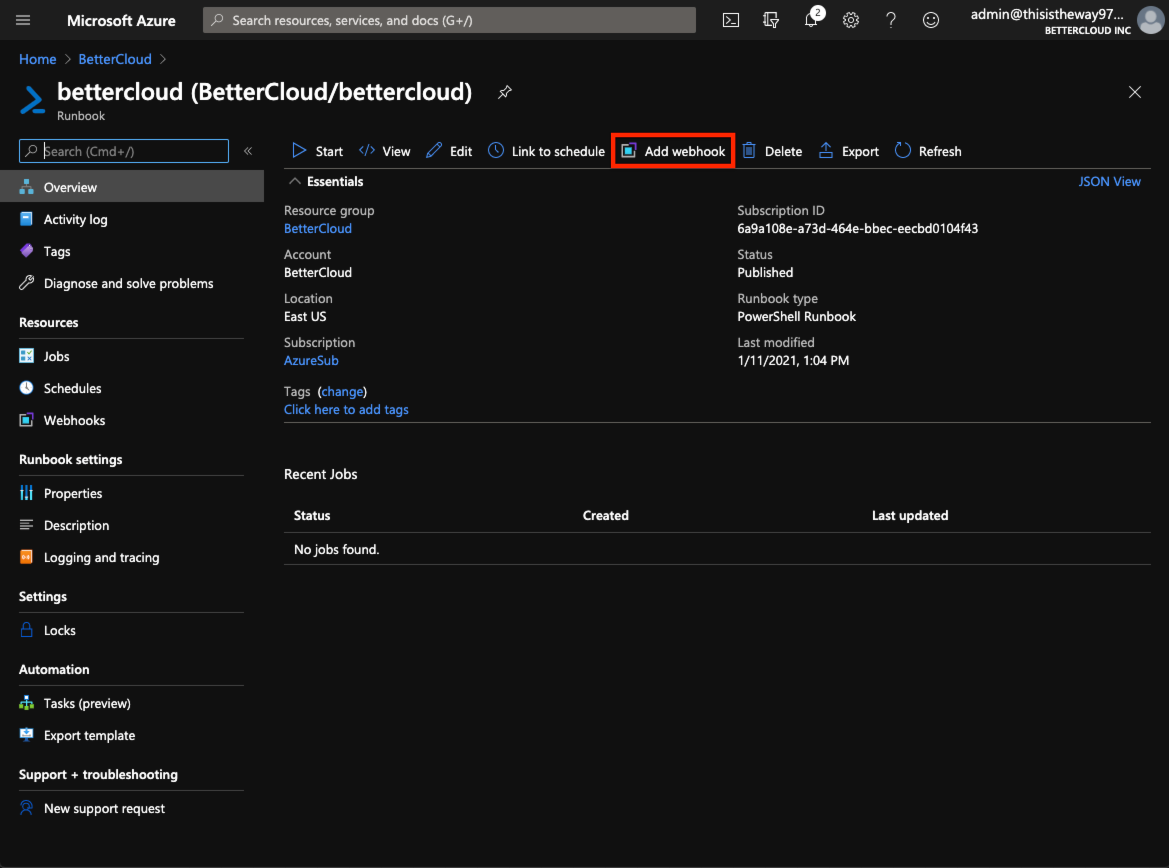
Task: Open the Settings gear in top bar
Action: point(851,20)
